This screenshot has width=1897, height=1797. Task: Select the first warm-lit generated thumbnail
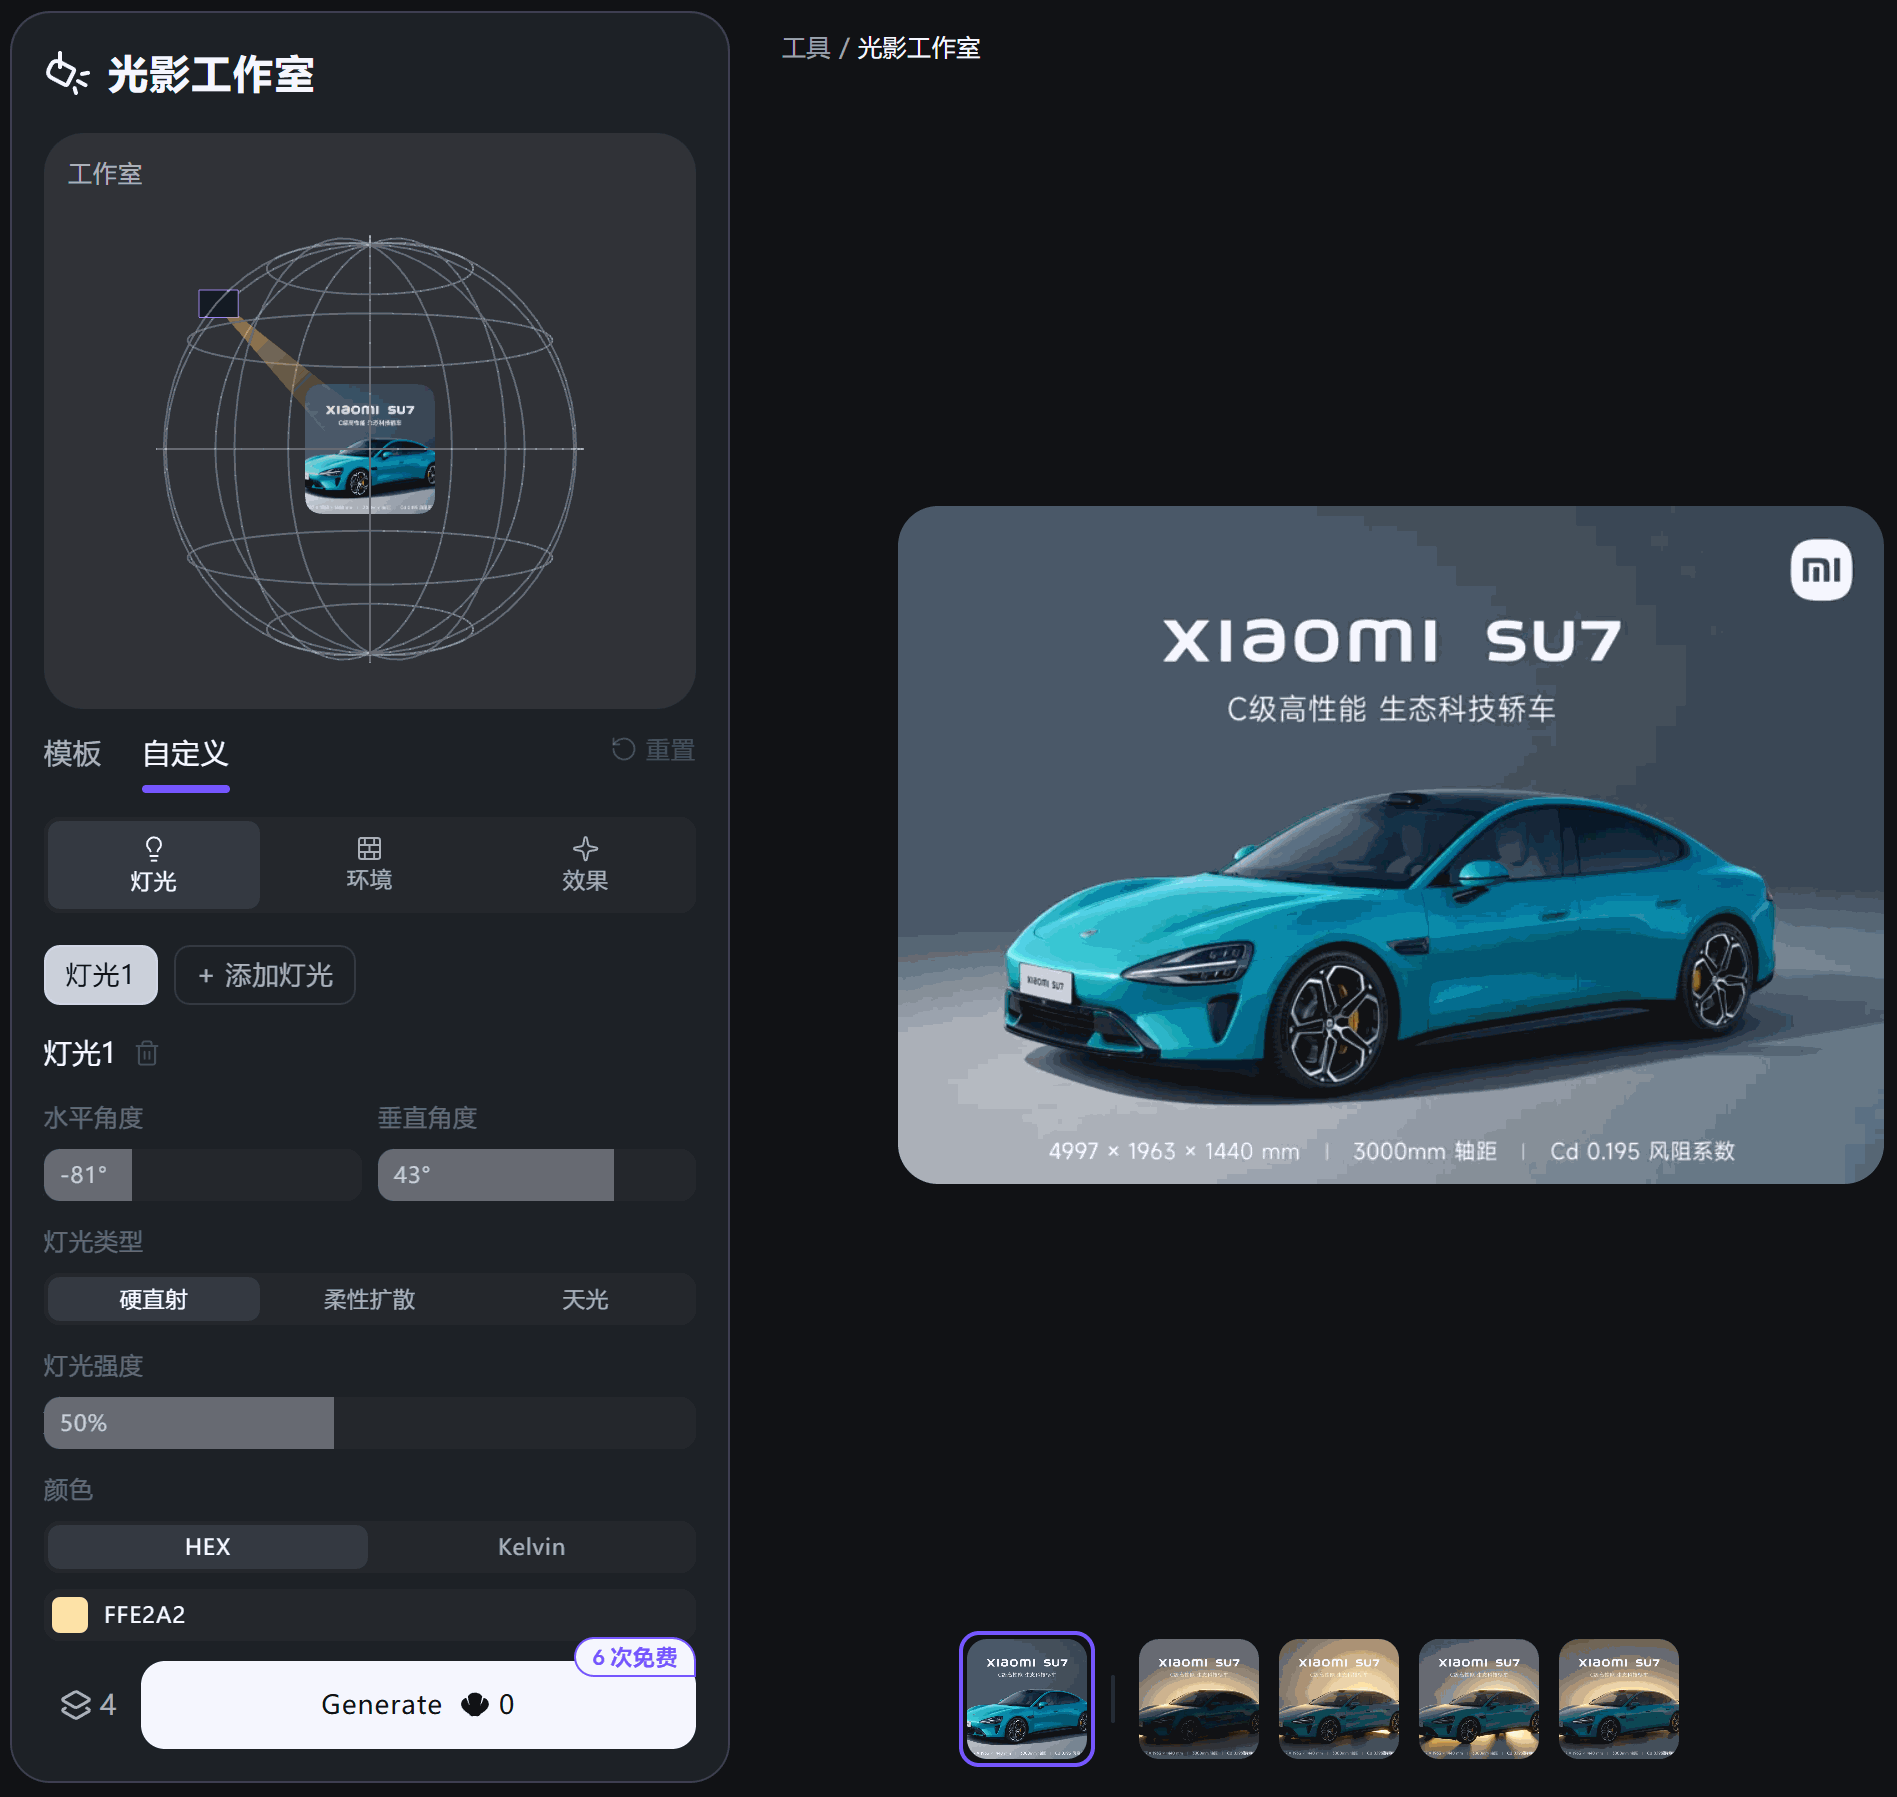point(1199,1699)
